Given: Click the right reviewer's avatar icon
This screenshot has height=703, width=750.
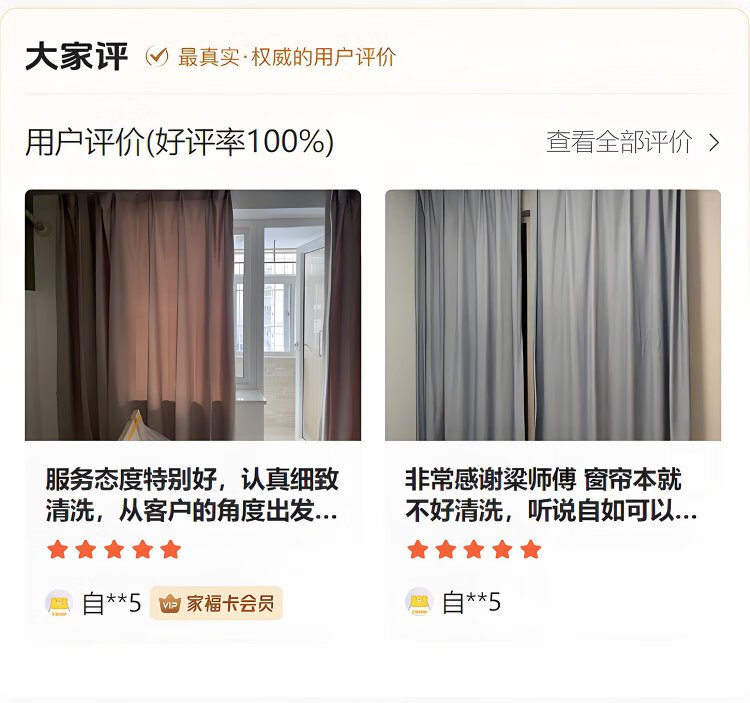Looking at the screenshot, I should coord(419,602).
